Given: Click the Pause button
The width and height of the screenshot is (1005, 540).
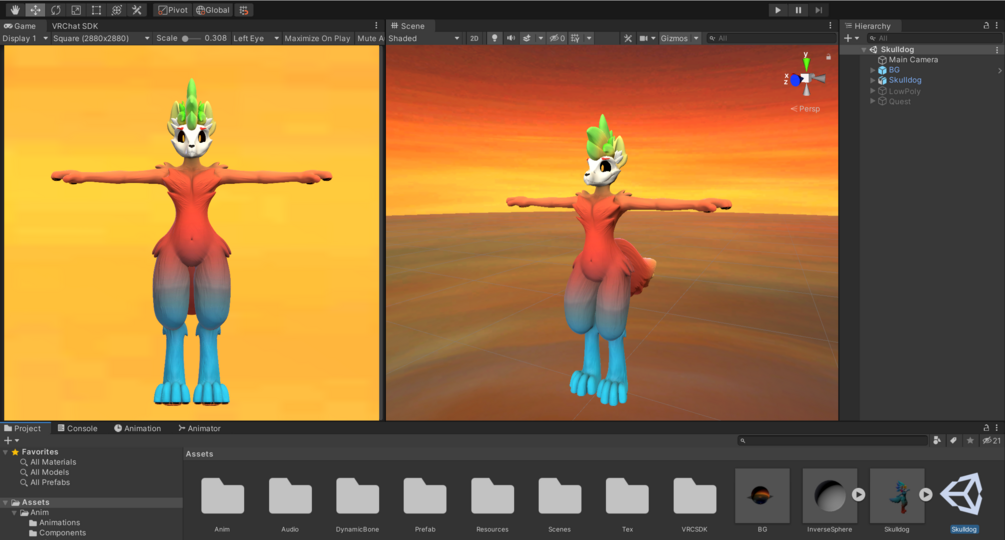Looking at the screenshot, I should 798,10.
